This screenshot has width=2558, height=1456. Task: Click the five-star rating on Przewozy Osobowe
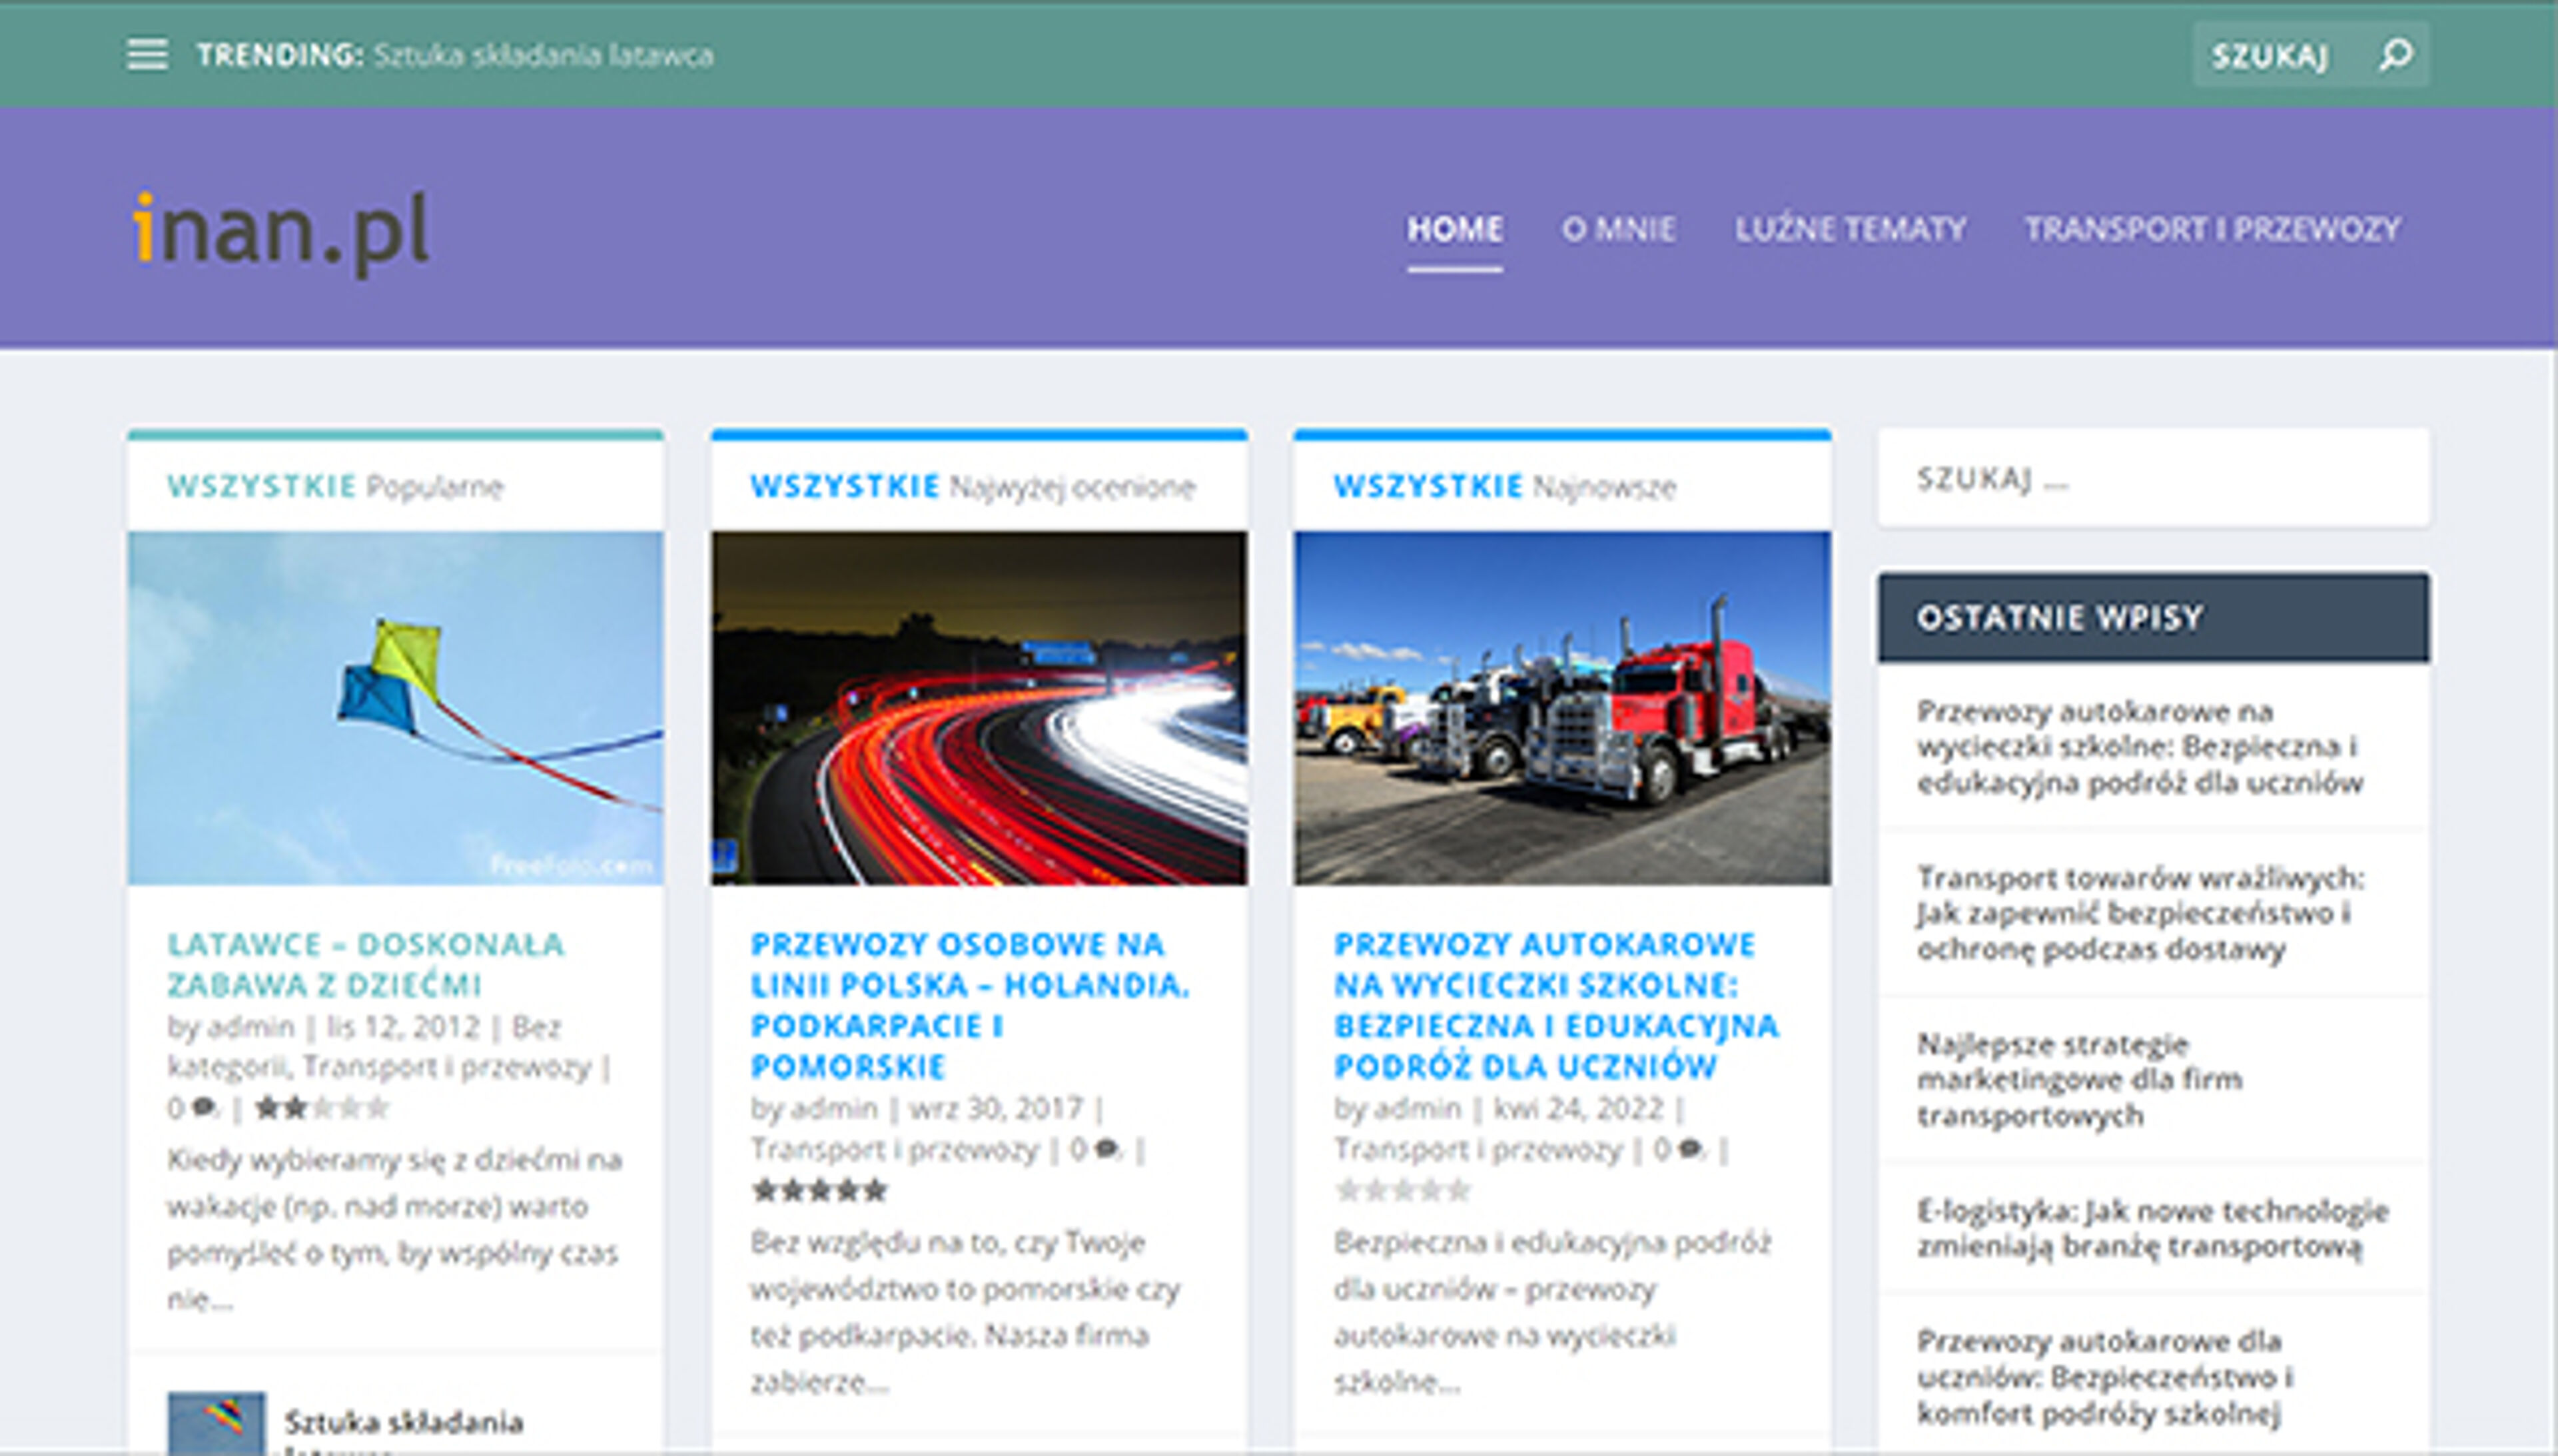[819, 1190]
